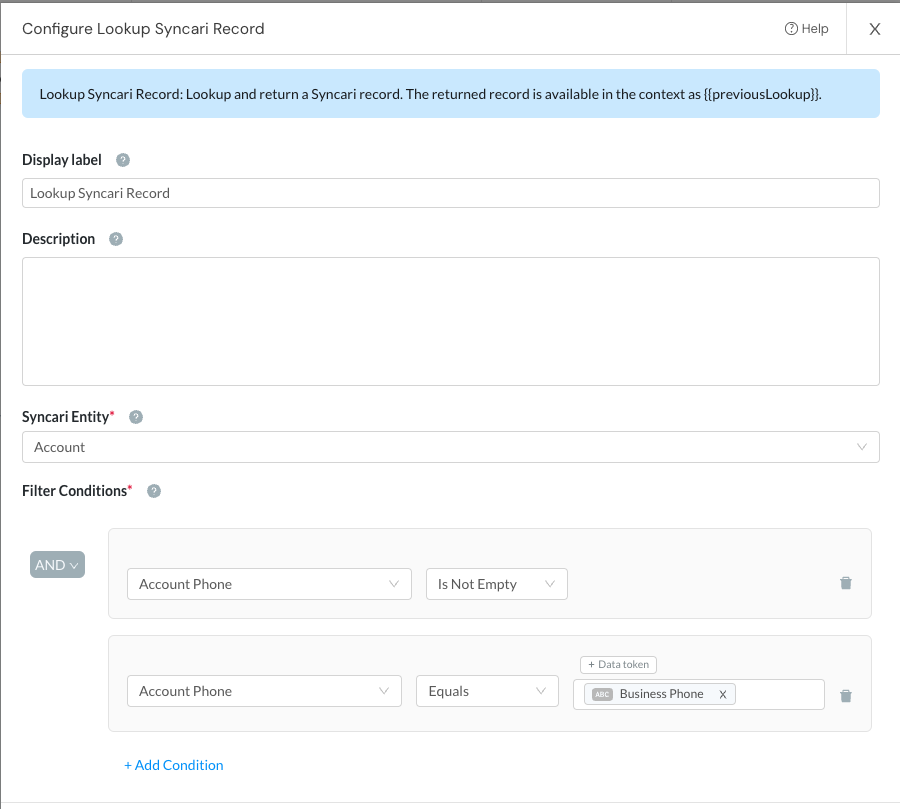Show help tooltip for Syncari Entity

[x=135, y=417]
